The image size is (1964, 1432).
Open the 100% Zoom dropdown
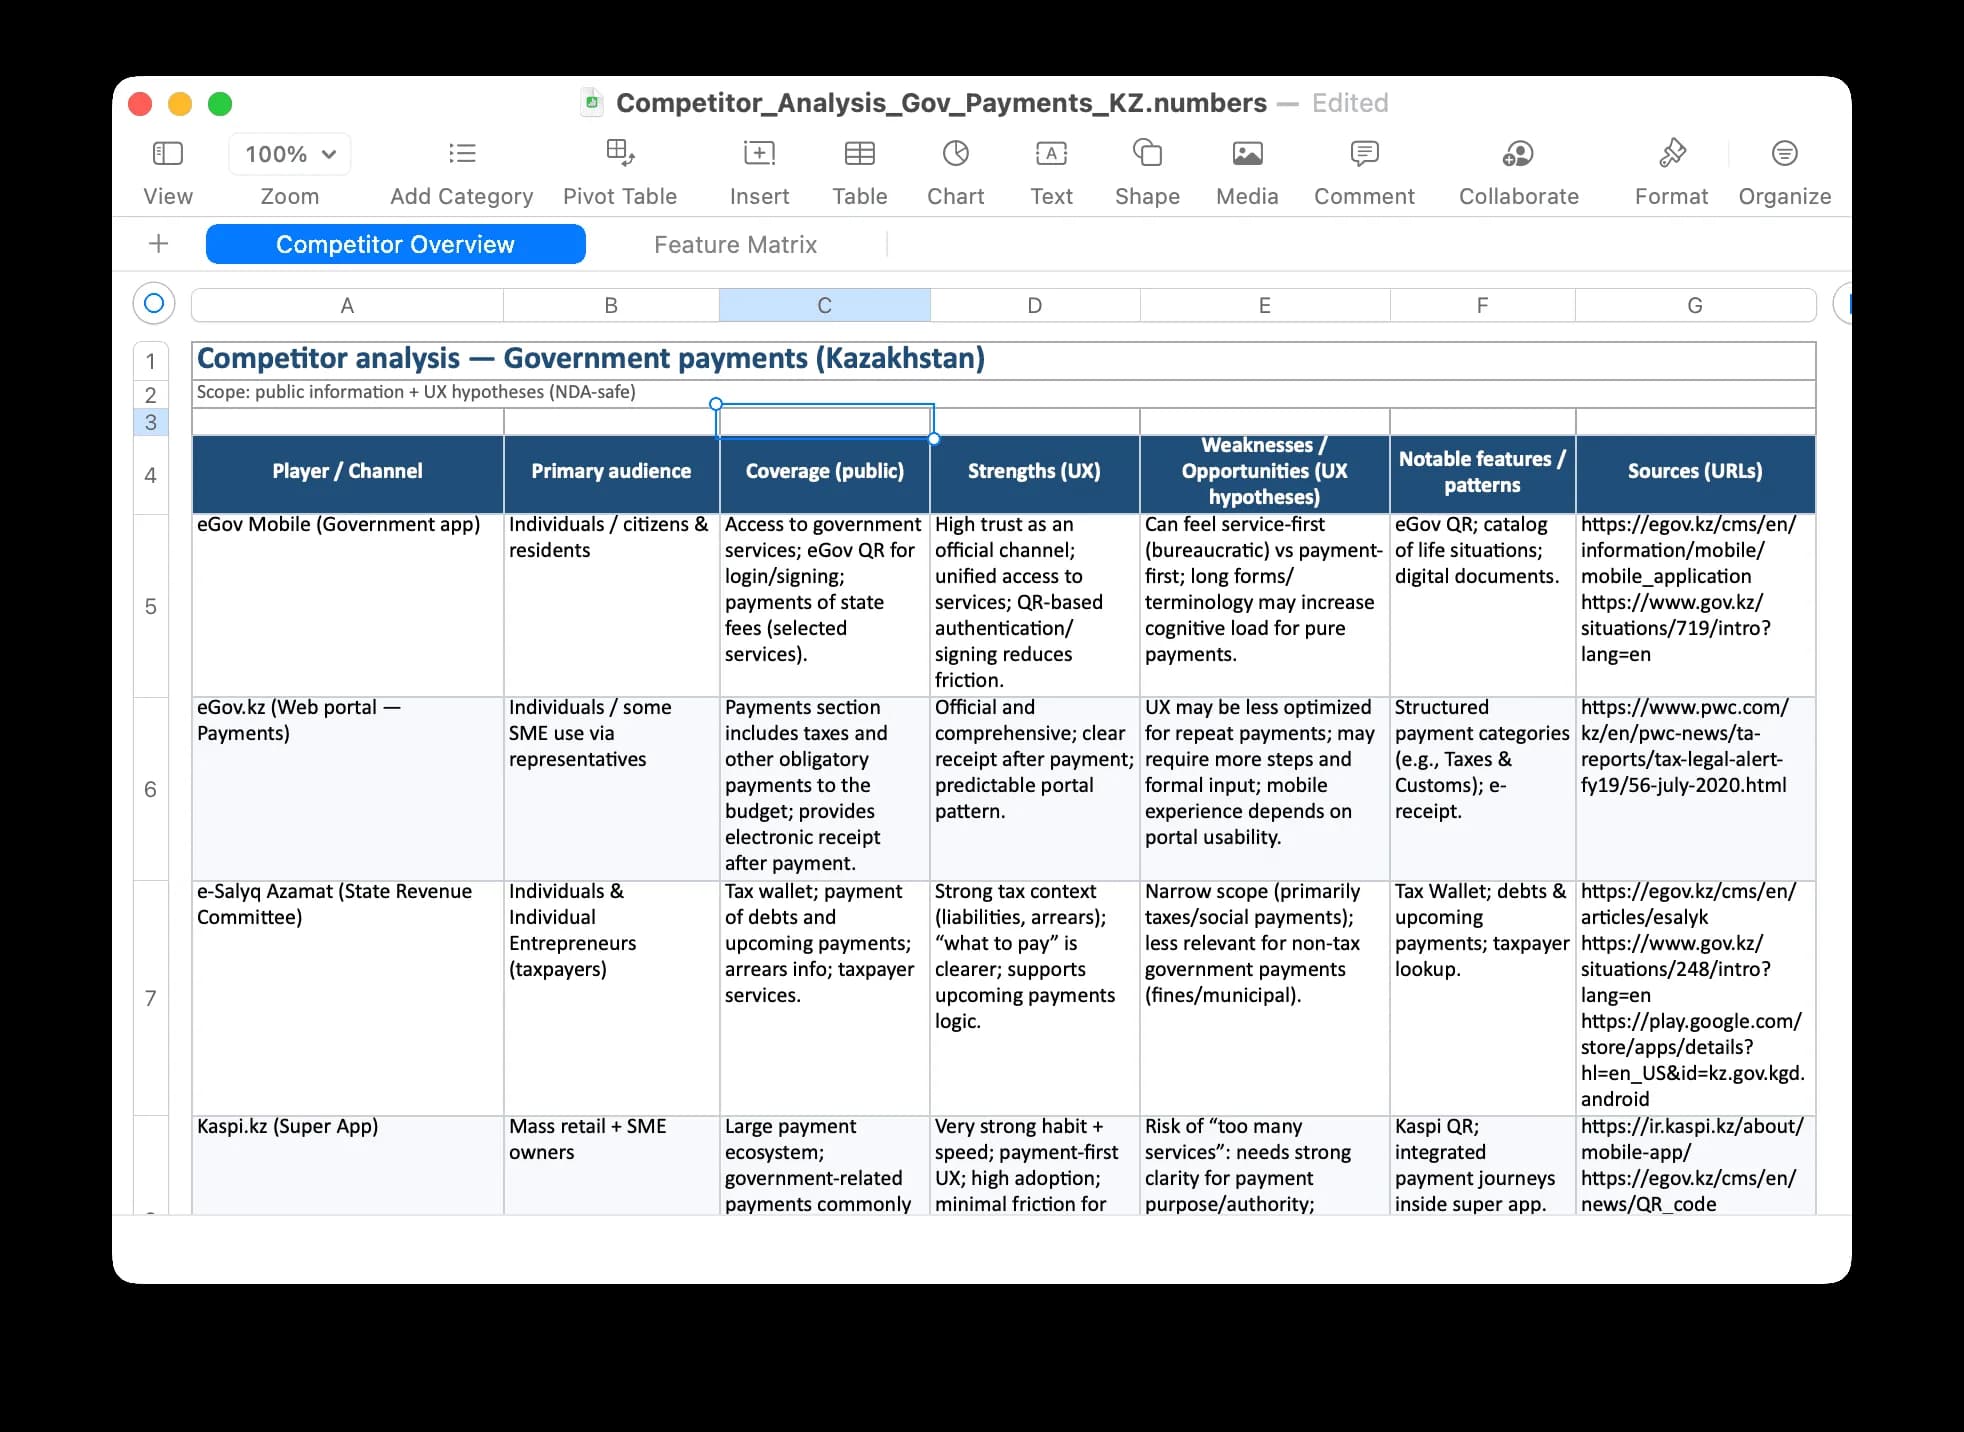[289, 153]
